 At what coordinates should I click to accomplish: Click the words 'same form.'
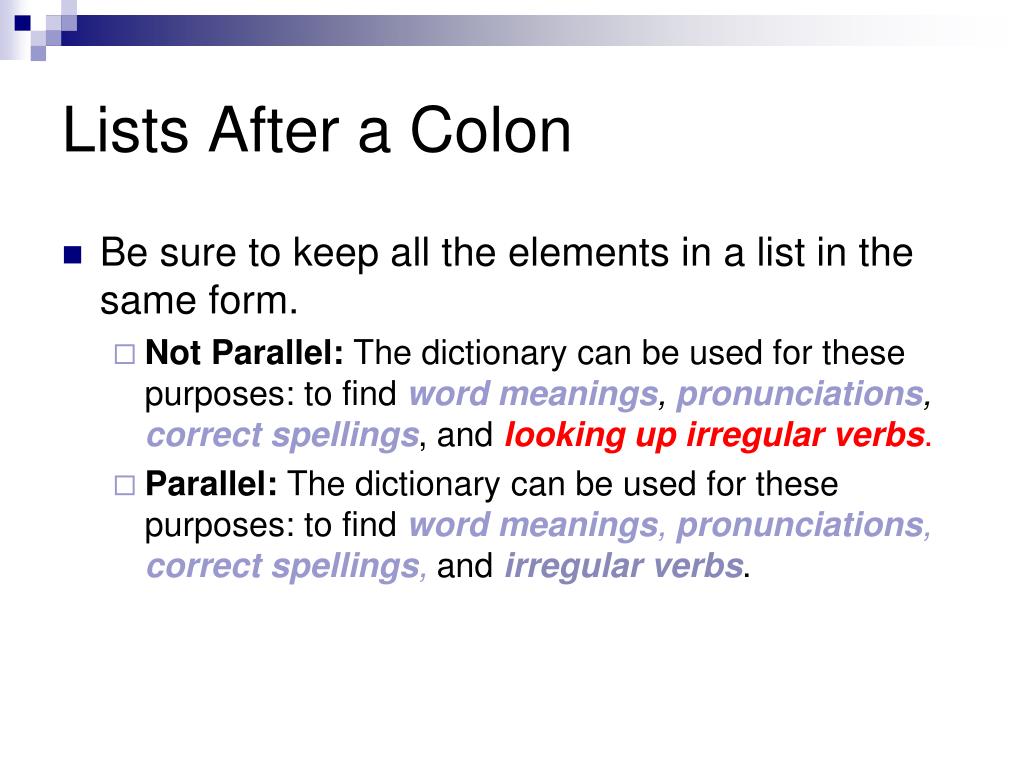199,300
